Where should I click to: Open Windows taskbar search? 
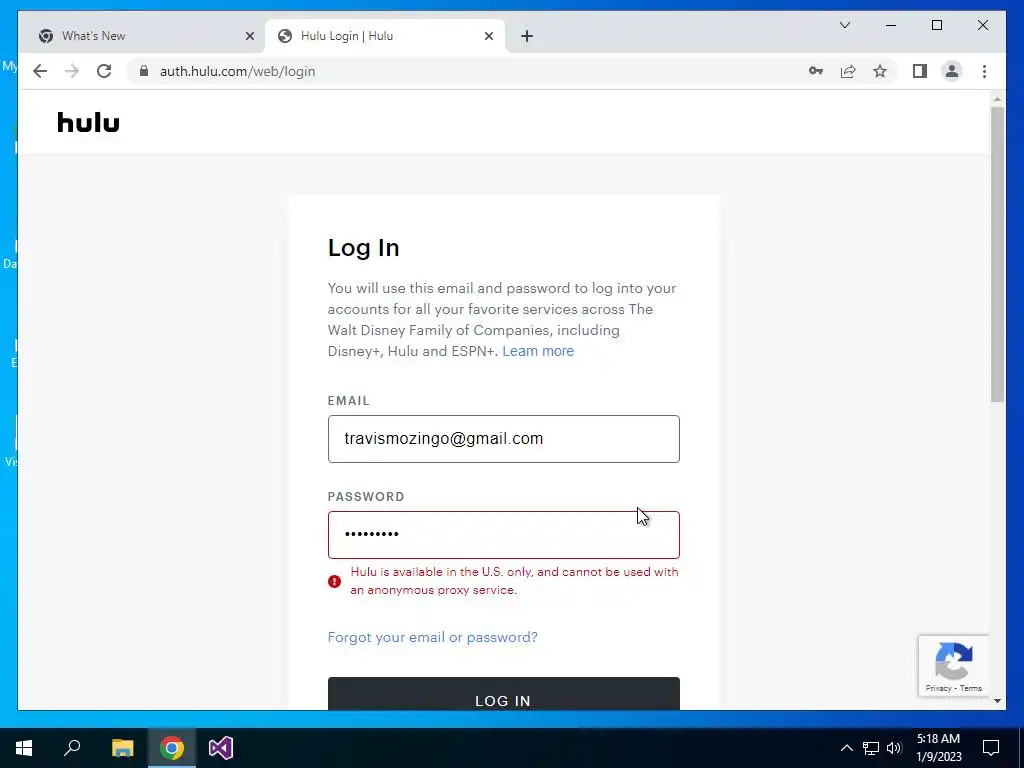pyautogui.click(x=72, y=748)
